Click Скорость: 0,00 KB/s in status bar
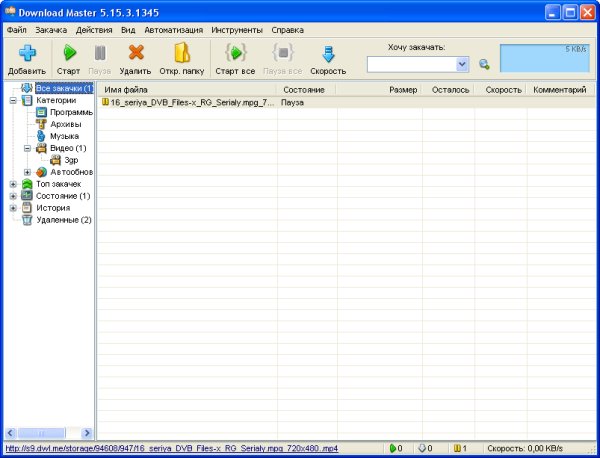This screenshot has height=458, width=600. pos(525,448)
